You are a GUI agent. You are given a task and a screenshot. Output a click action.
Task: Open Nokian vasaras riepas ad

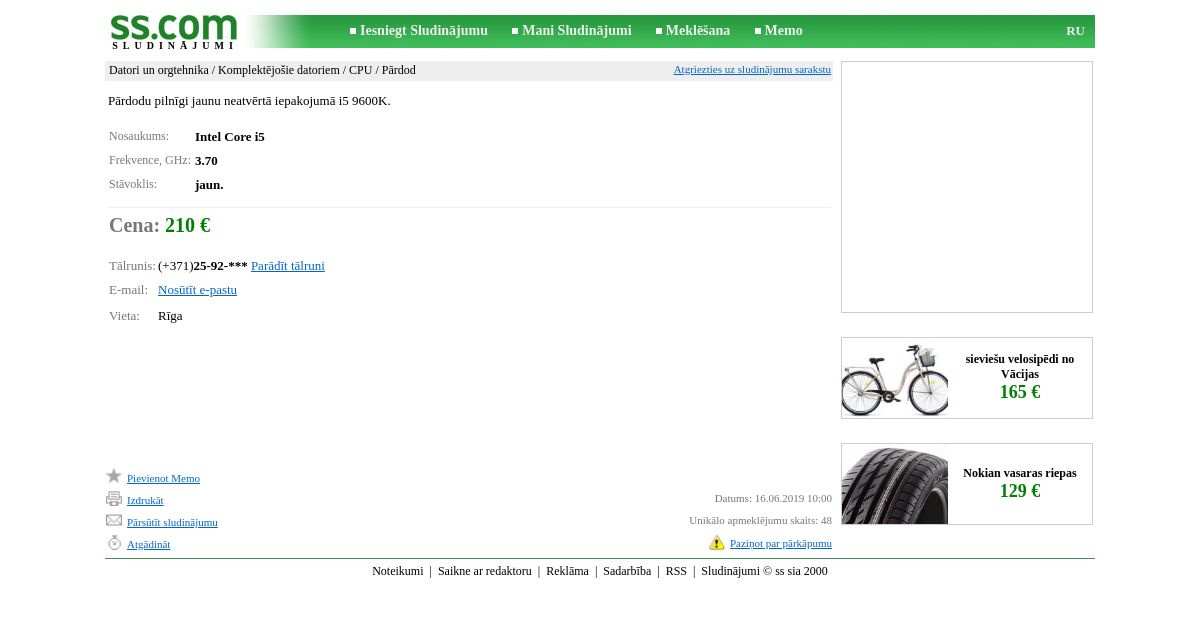click(1020, 473)
